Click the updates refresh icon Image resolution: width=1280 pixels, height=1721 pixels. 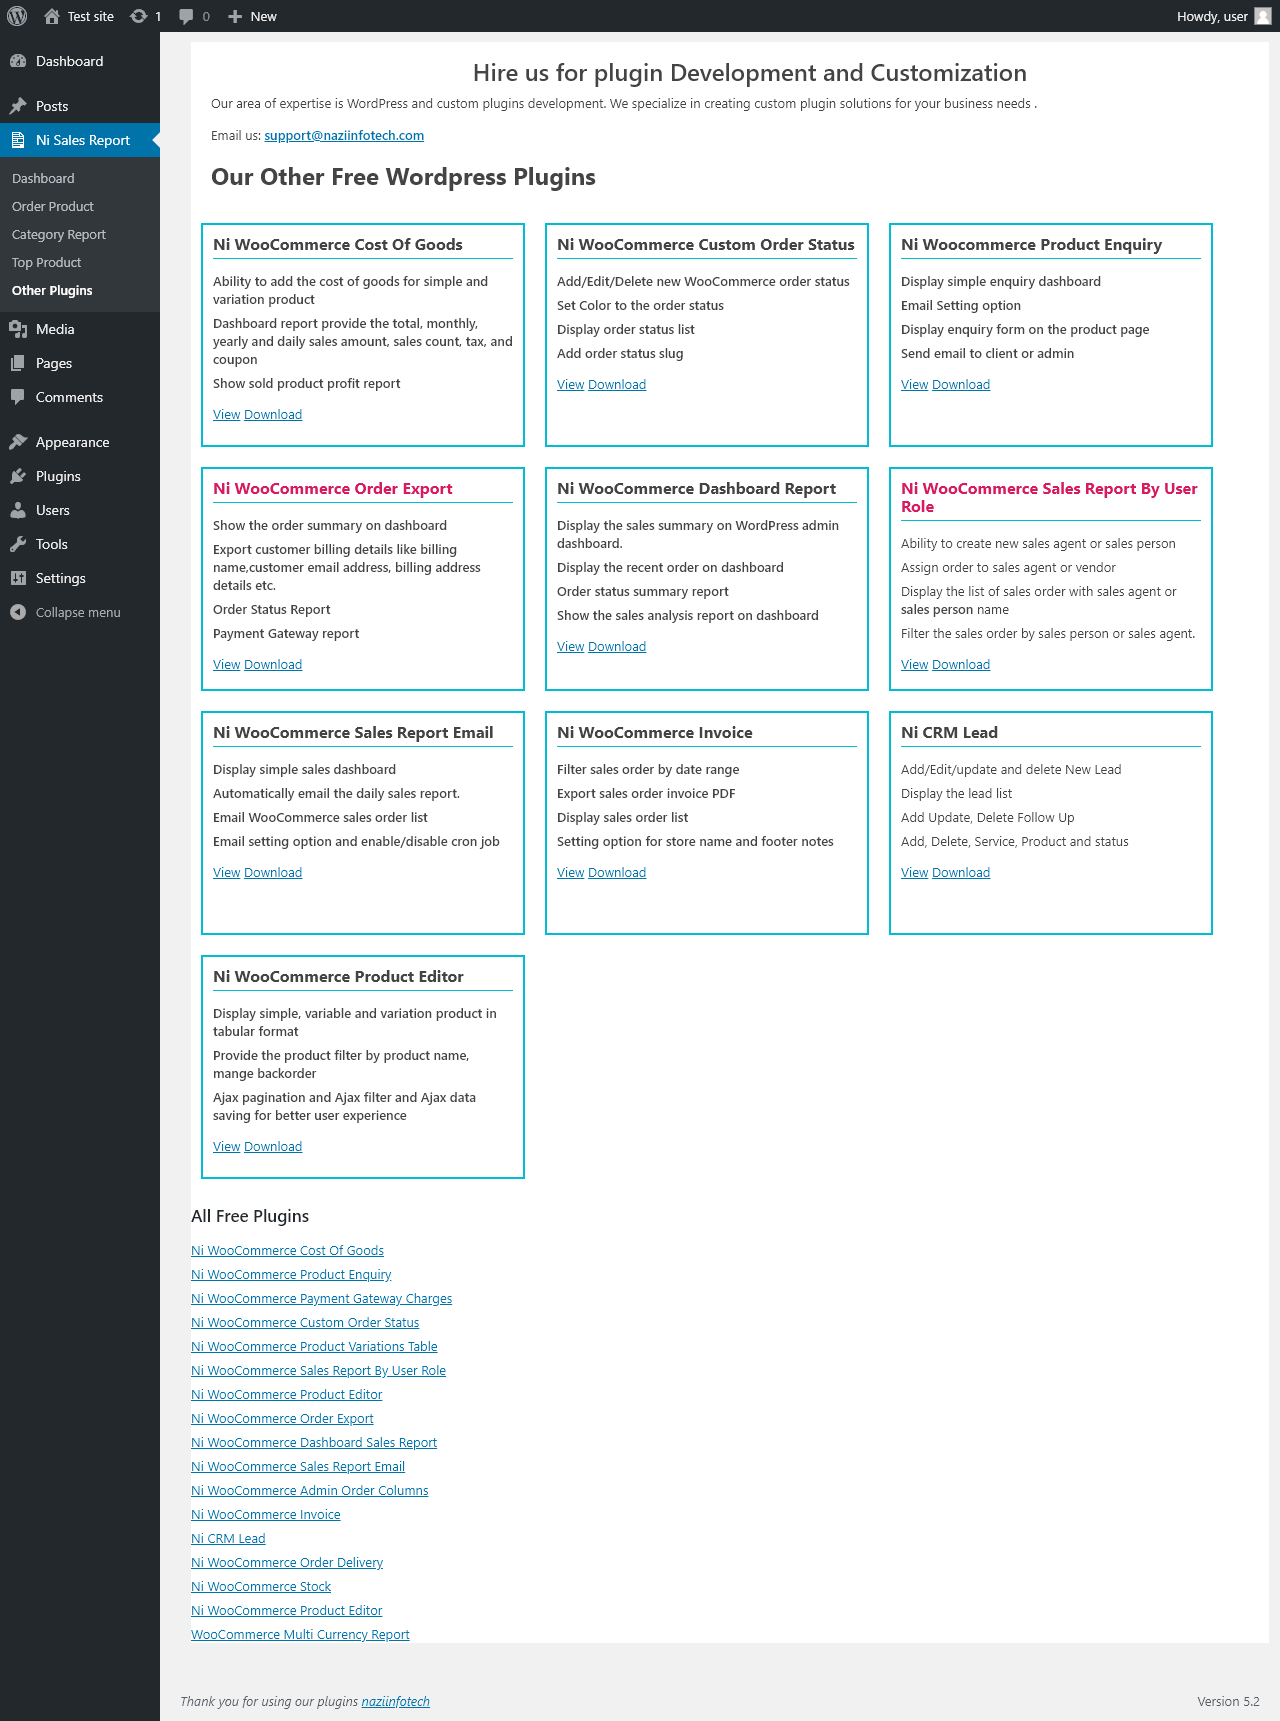[x=139, y=16]
